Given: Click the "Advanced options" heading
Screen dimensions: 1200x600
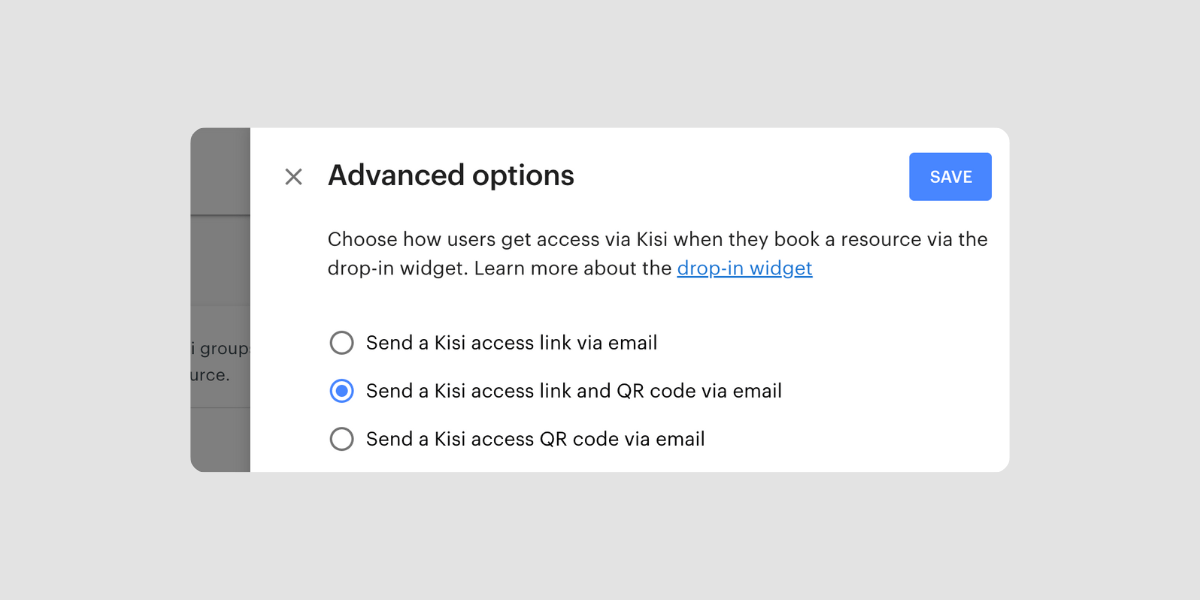Looking at the screenshot, I should [451, 176].
